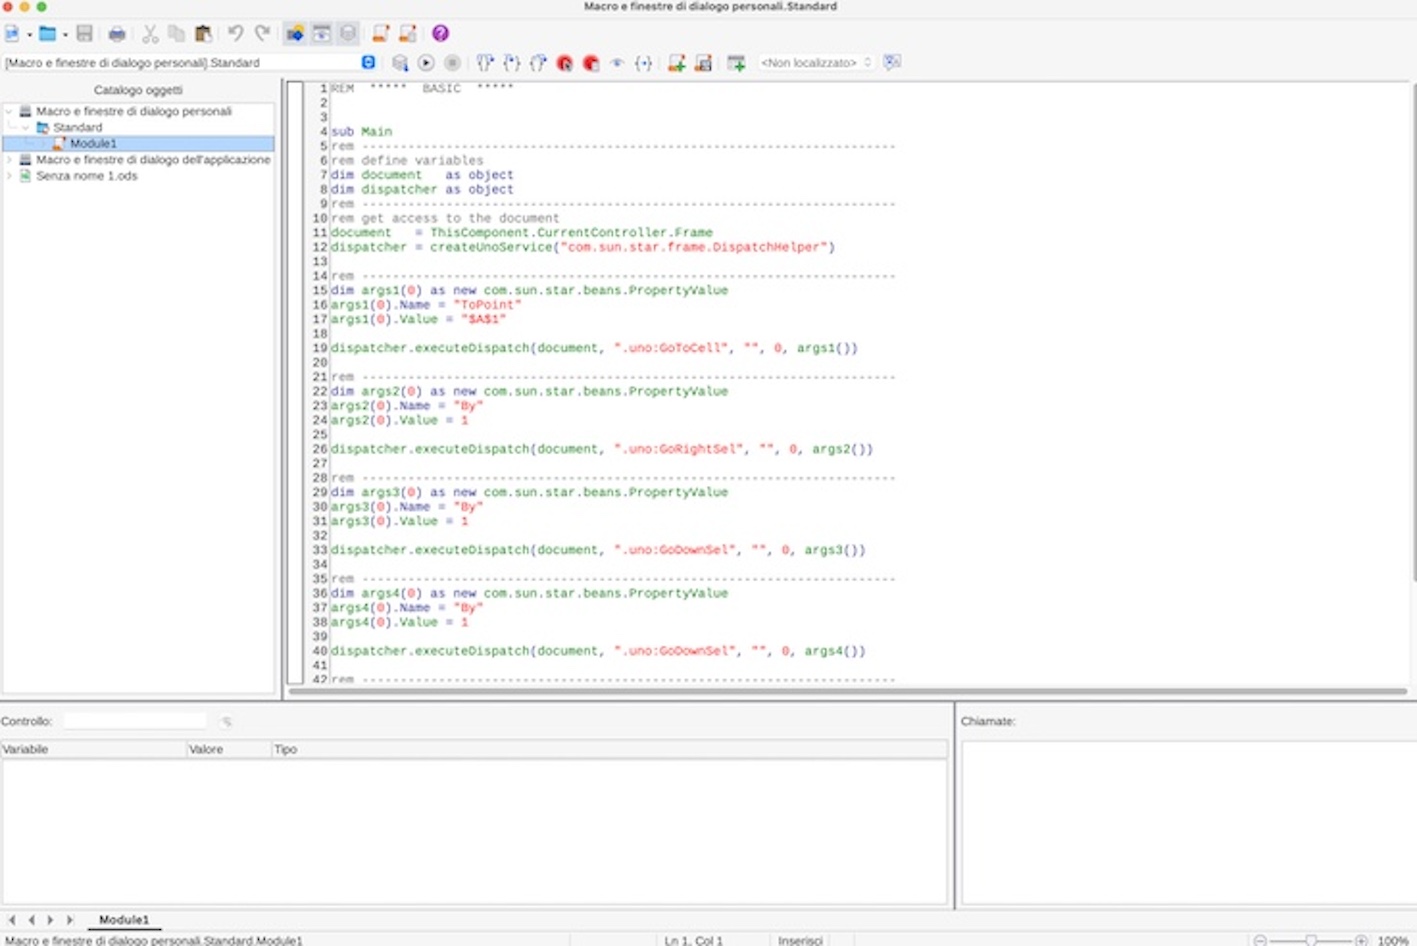Screen dimensions: 1417x946
Task: Open the Non localizzato language dropdown
Action: coord(815,63)
